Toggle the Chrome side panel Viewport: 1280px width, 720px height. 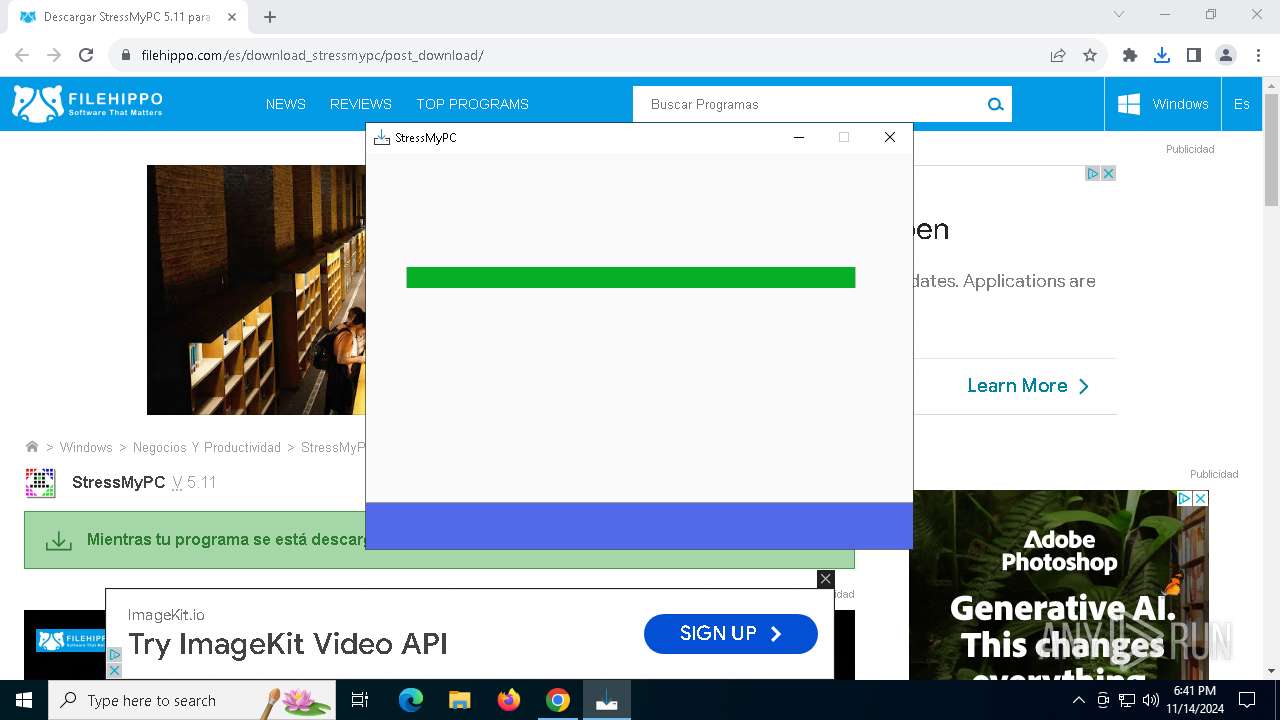[1194, 55]
